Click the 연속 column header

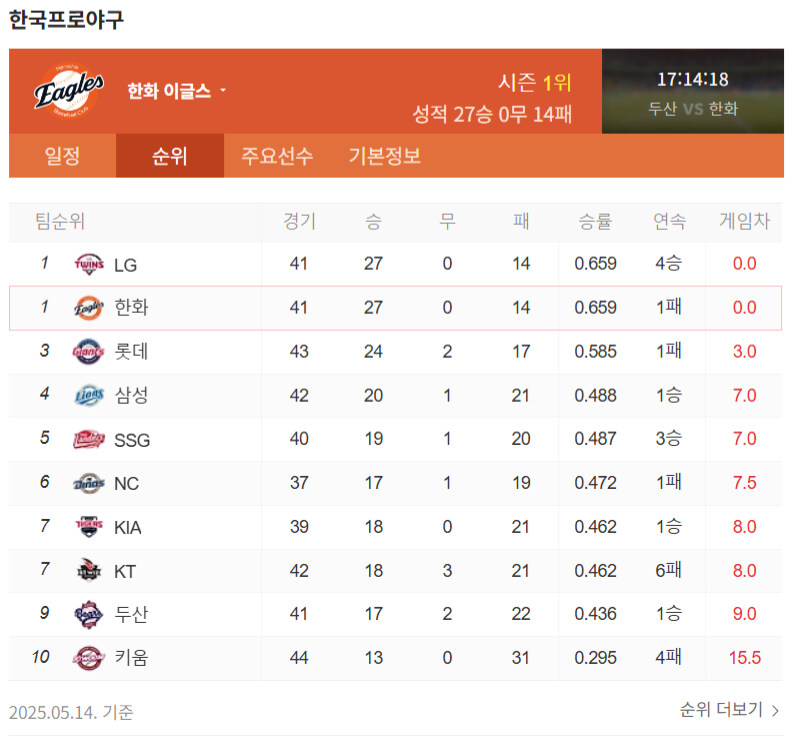tap(669, 221)
